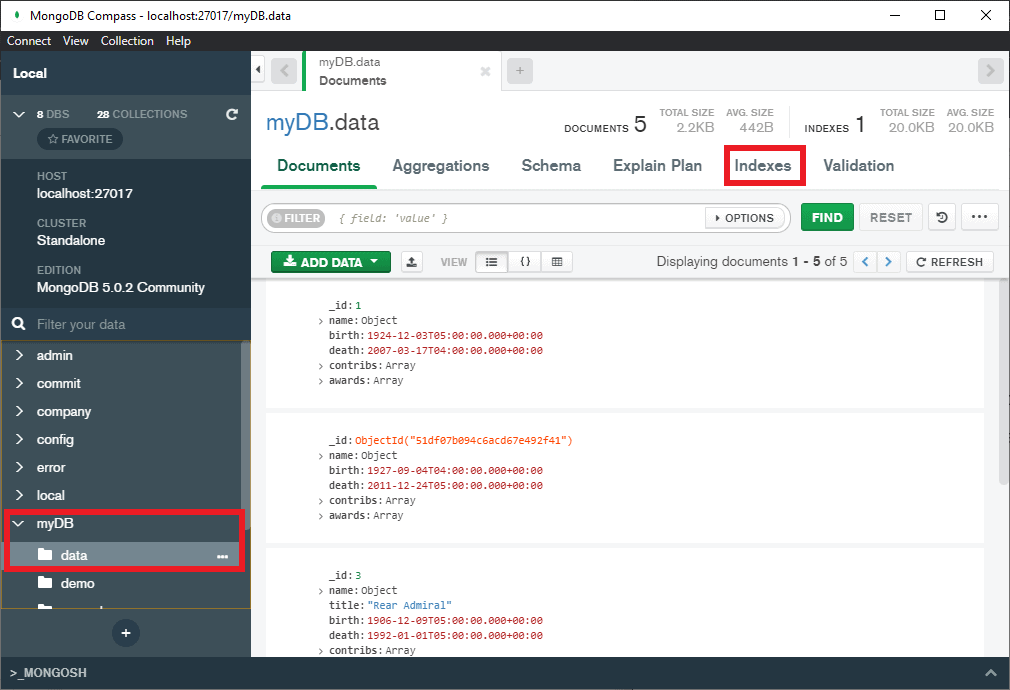
Task: Select the table view icon
Action: tap(557, 261)
